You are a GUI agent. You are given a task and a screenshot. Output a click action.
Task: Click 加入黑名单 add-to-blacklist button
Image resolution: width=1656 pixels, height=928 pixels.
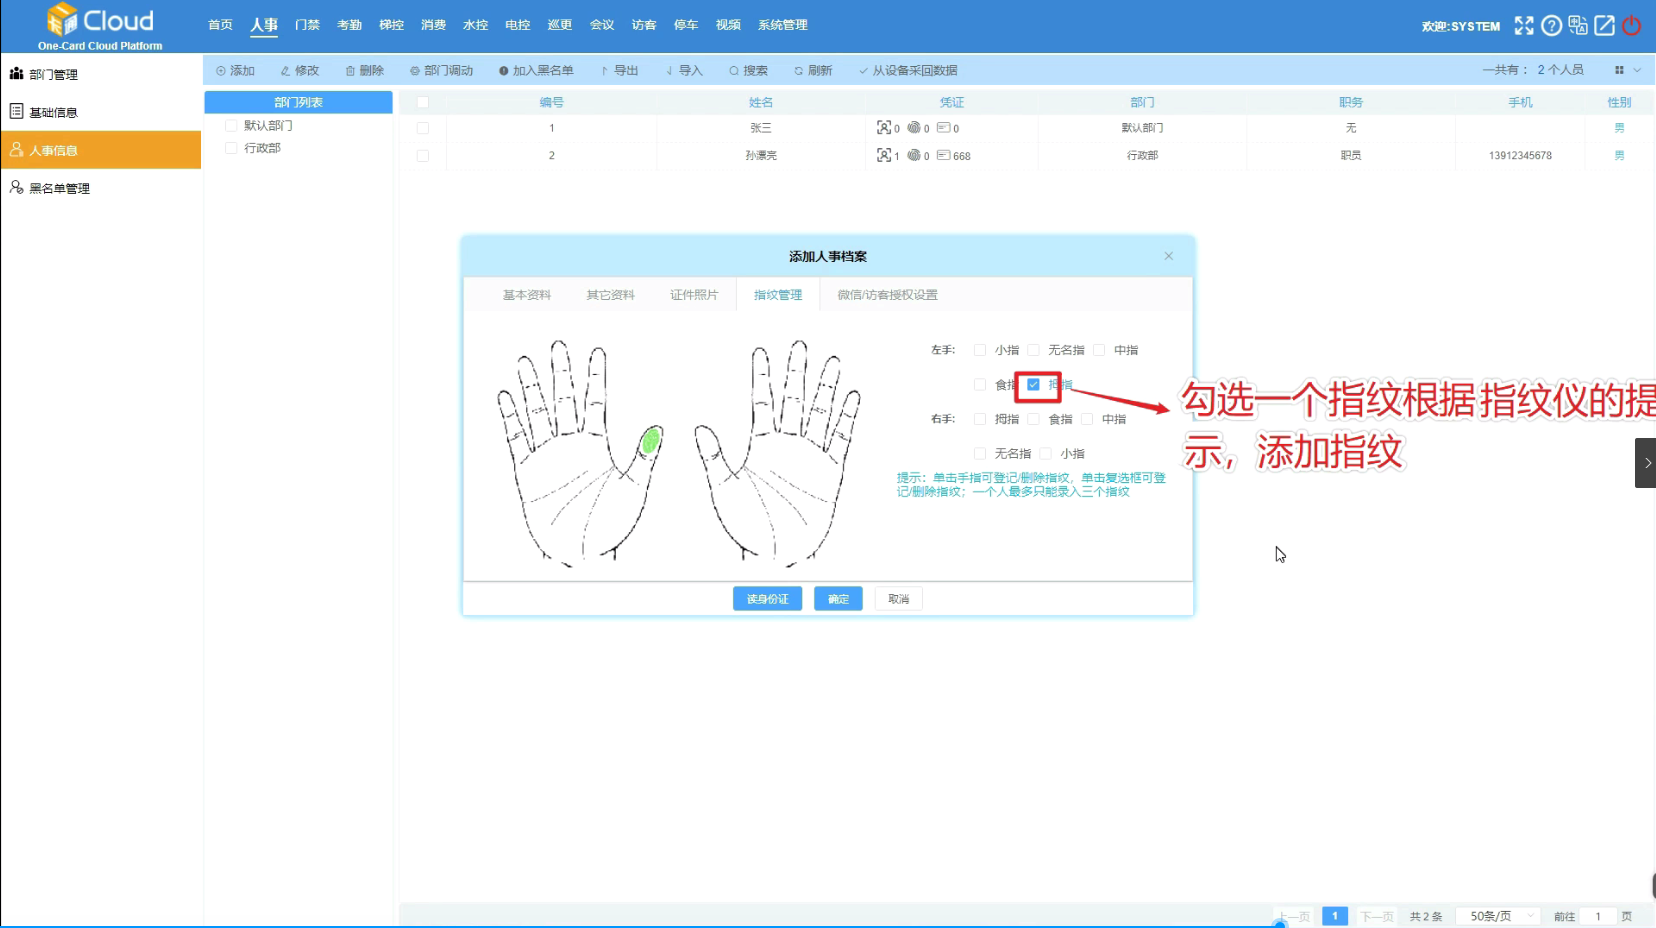pyautogui.click(x=536, y=71)
